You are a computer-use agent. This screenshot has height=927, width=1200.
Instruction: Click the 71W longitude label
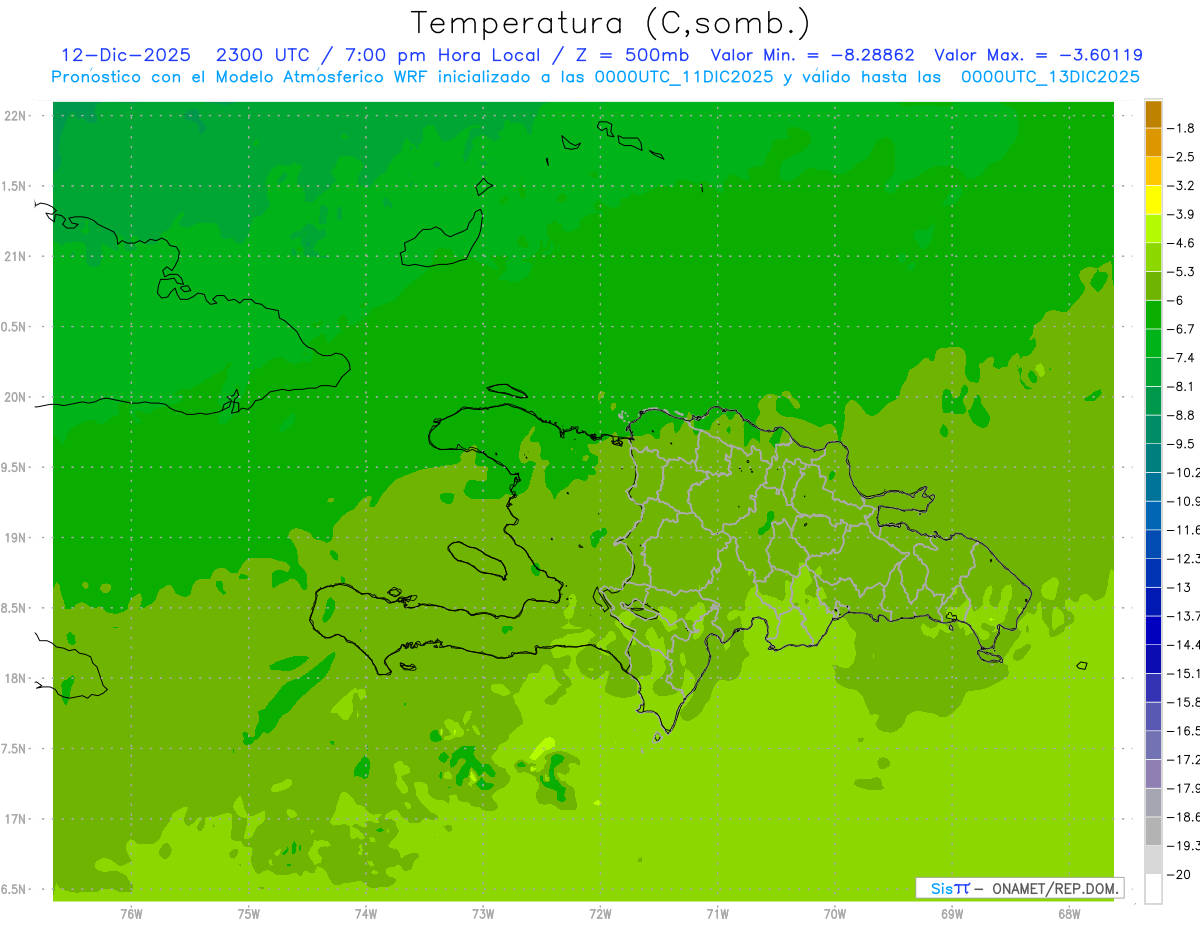coord(717,913)
